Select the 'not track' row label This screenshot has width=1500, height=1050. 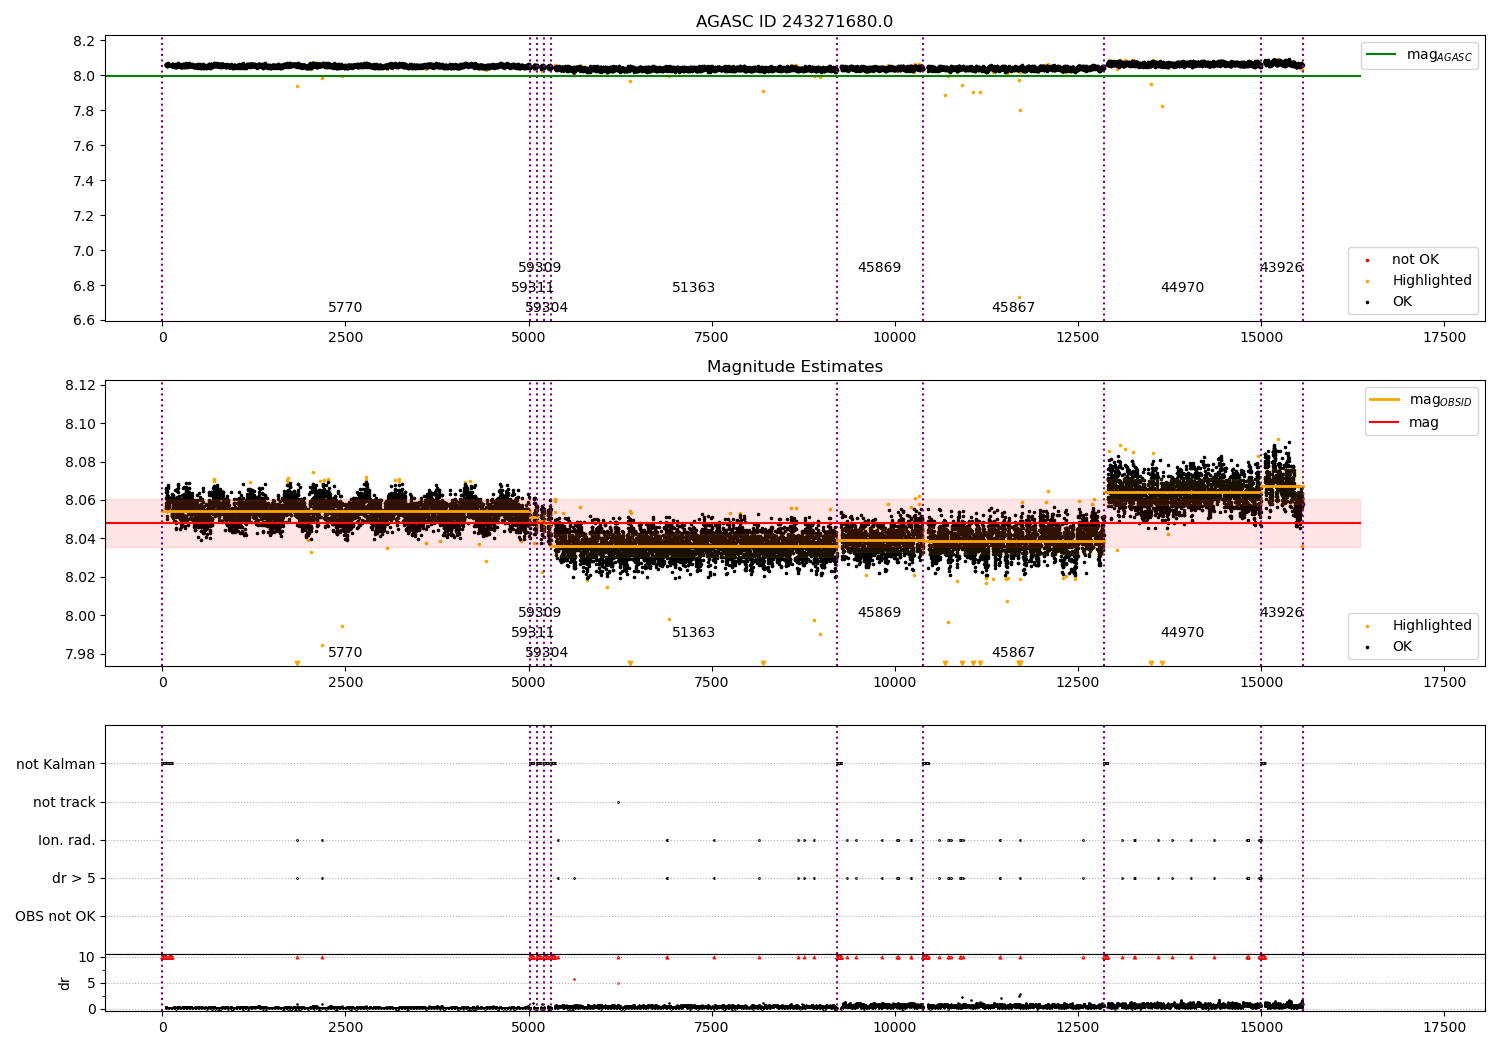pos(64,802)
